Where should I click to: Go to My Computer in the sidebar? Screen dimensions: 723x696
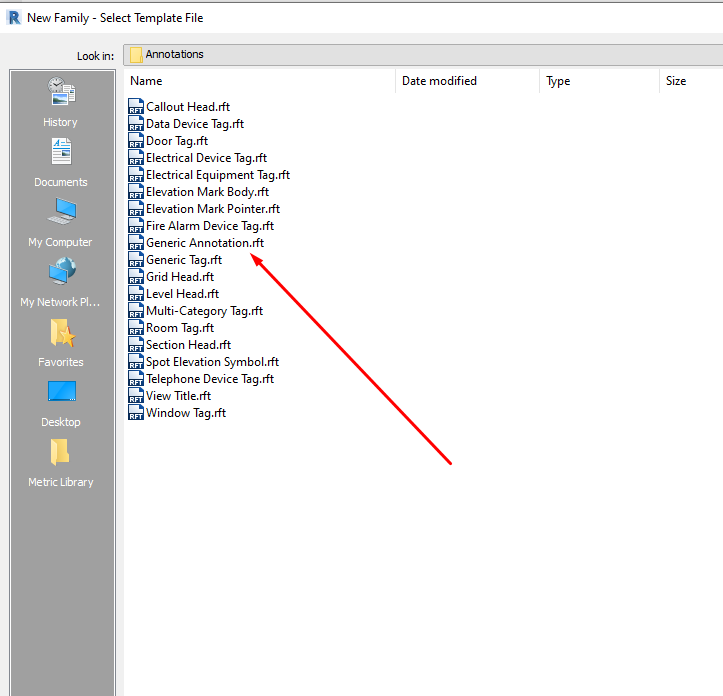[61, 223]
